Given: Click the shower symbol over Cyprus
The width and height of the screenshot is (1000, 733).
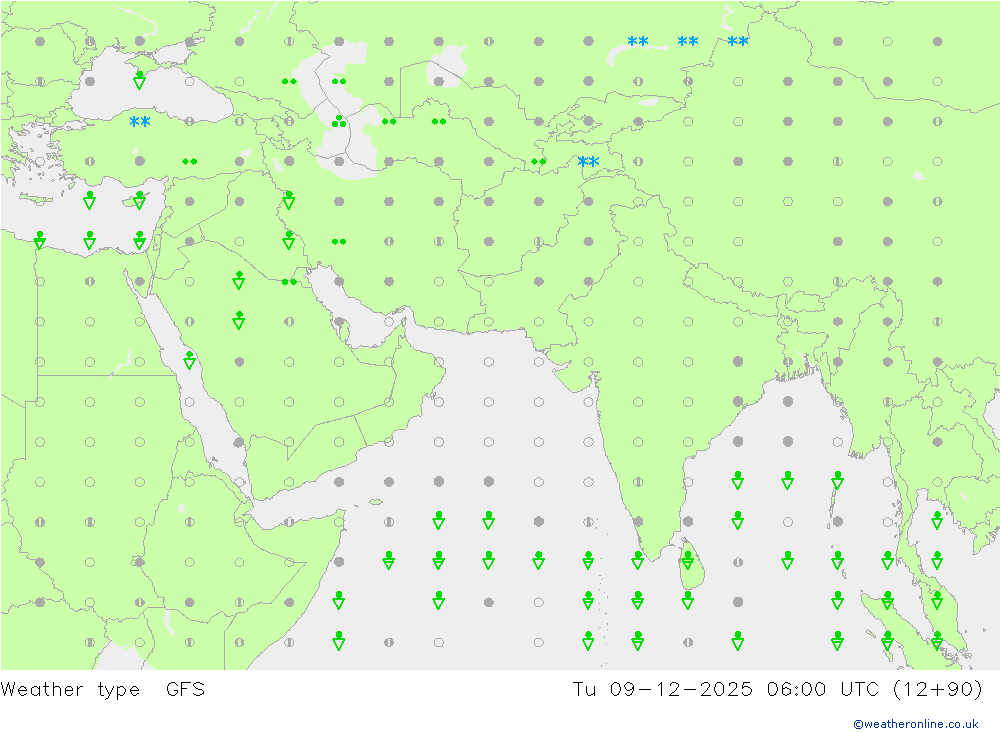Looking at the screenshot, I should tap(139, 200).
